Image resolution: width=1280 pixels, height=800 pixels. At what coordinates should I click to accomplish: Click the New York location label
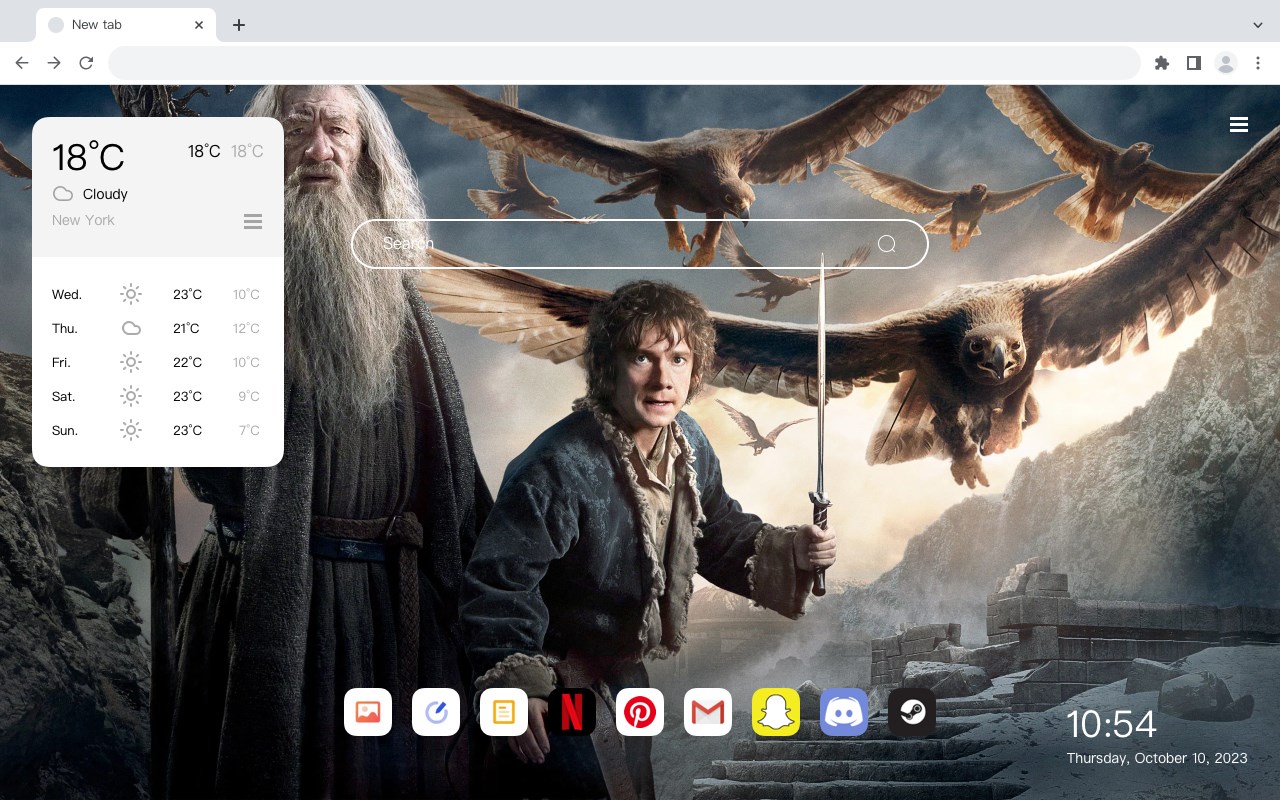pos(83,220)
